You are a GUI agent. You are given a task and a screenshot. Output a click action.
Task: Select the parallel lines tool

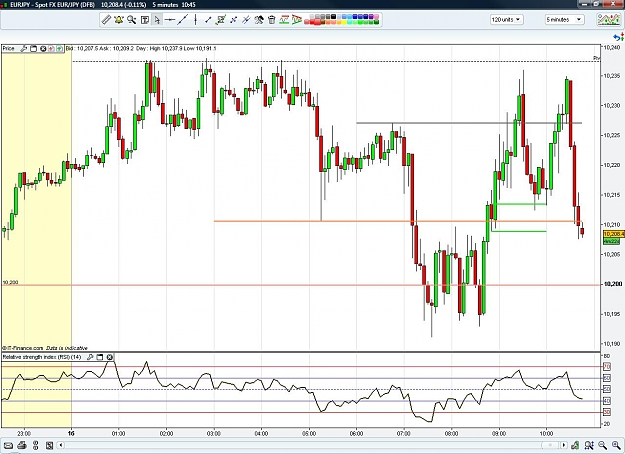(246, 20)
